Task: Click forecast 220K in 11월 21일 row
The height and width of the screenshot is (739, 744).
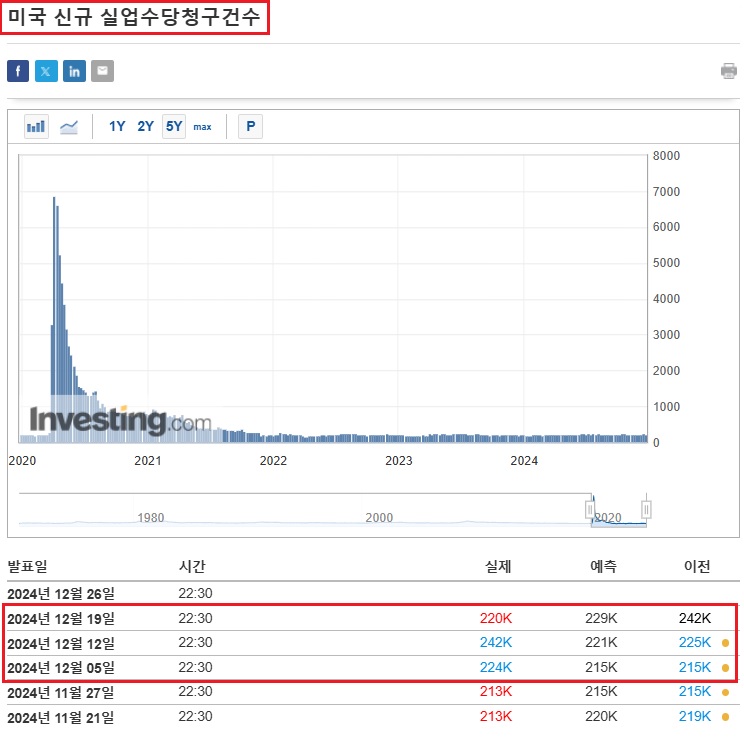Action: coord(601,716)
